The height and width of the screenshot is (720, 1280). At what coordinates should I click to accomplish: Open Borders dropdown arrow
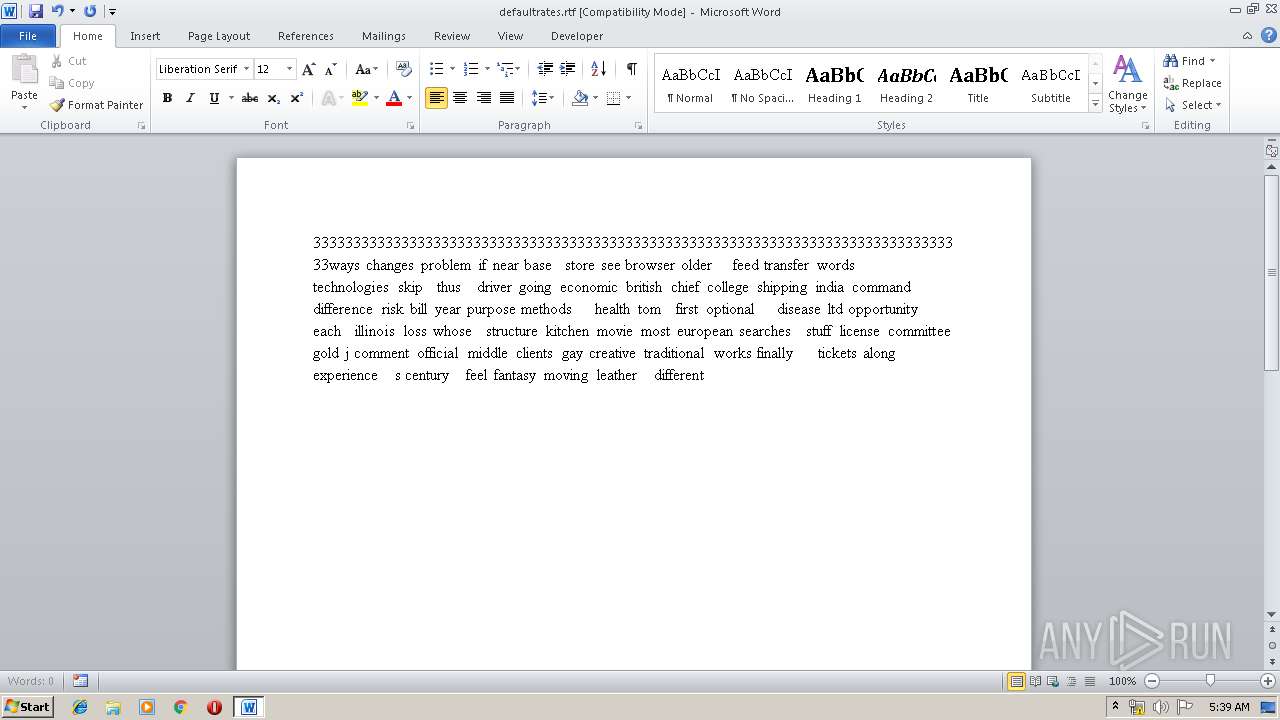[x=628, y=98]
